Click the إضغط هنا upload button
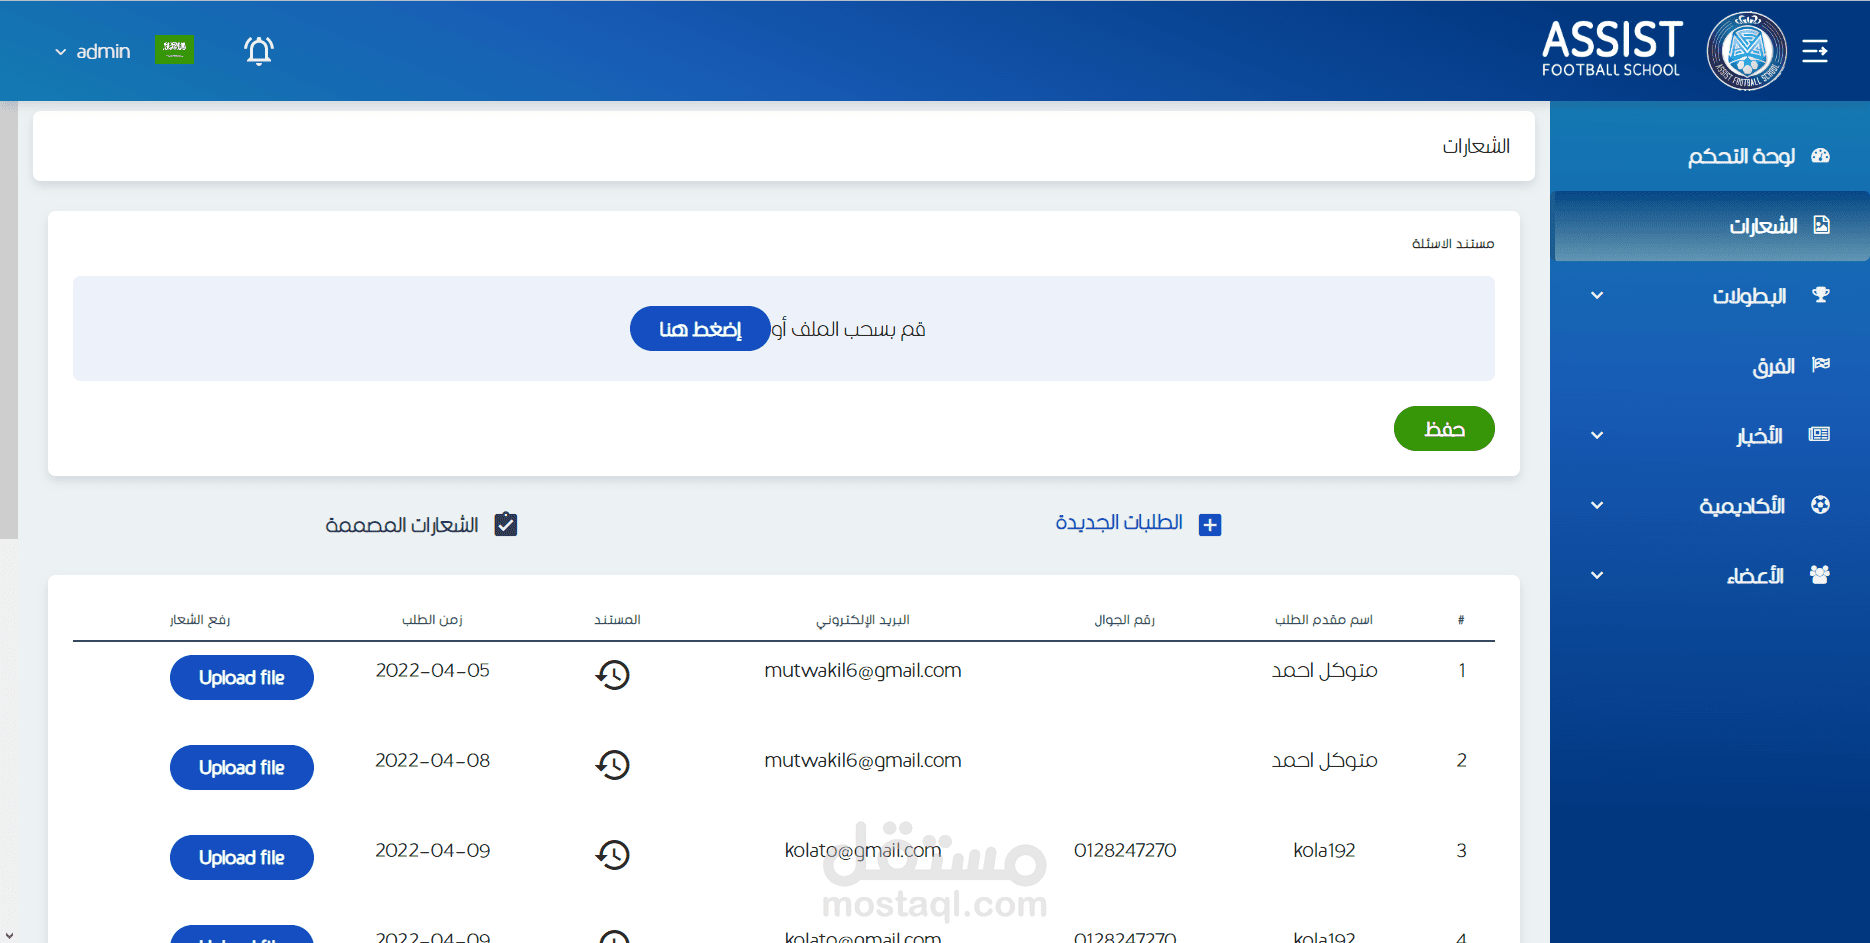1870x943 pixels. pyautogui.click(x=700, y=328)
